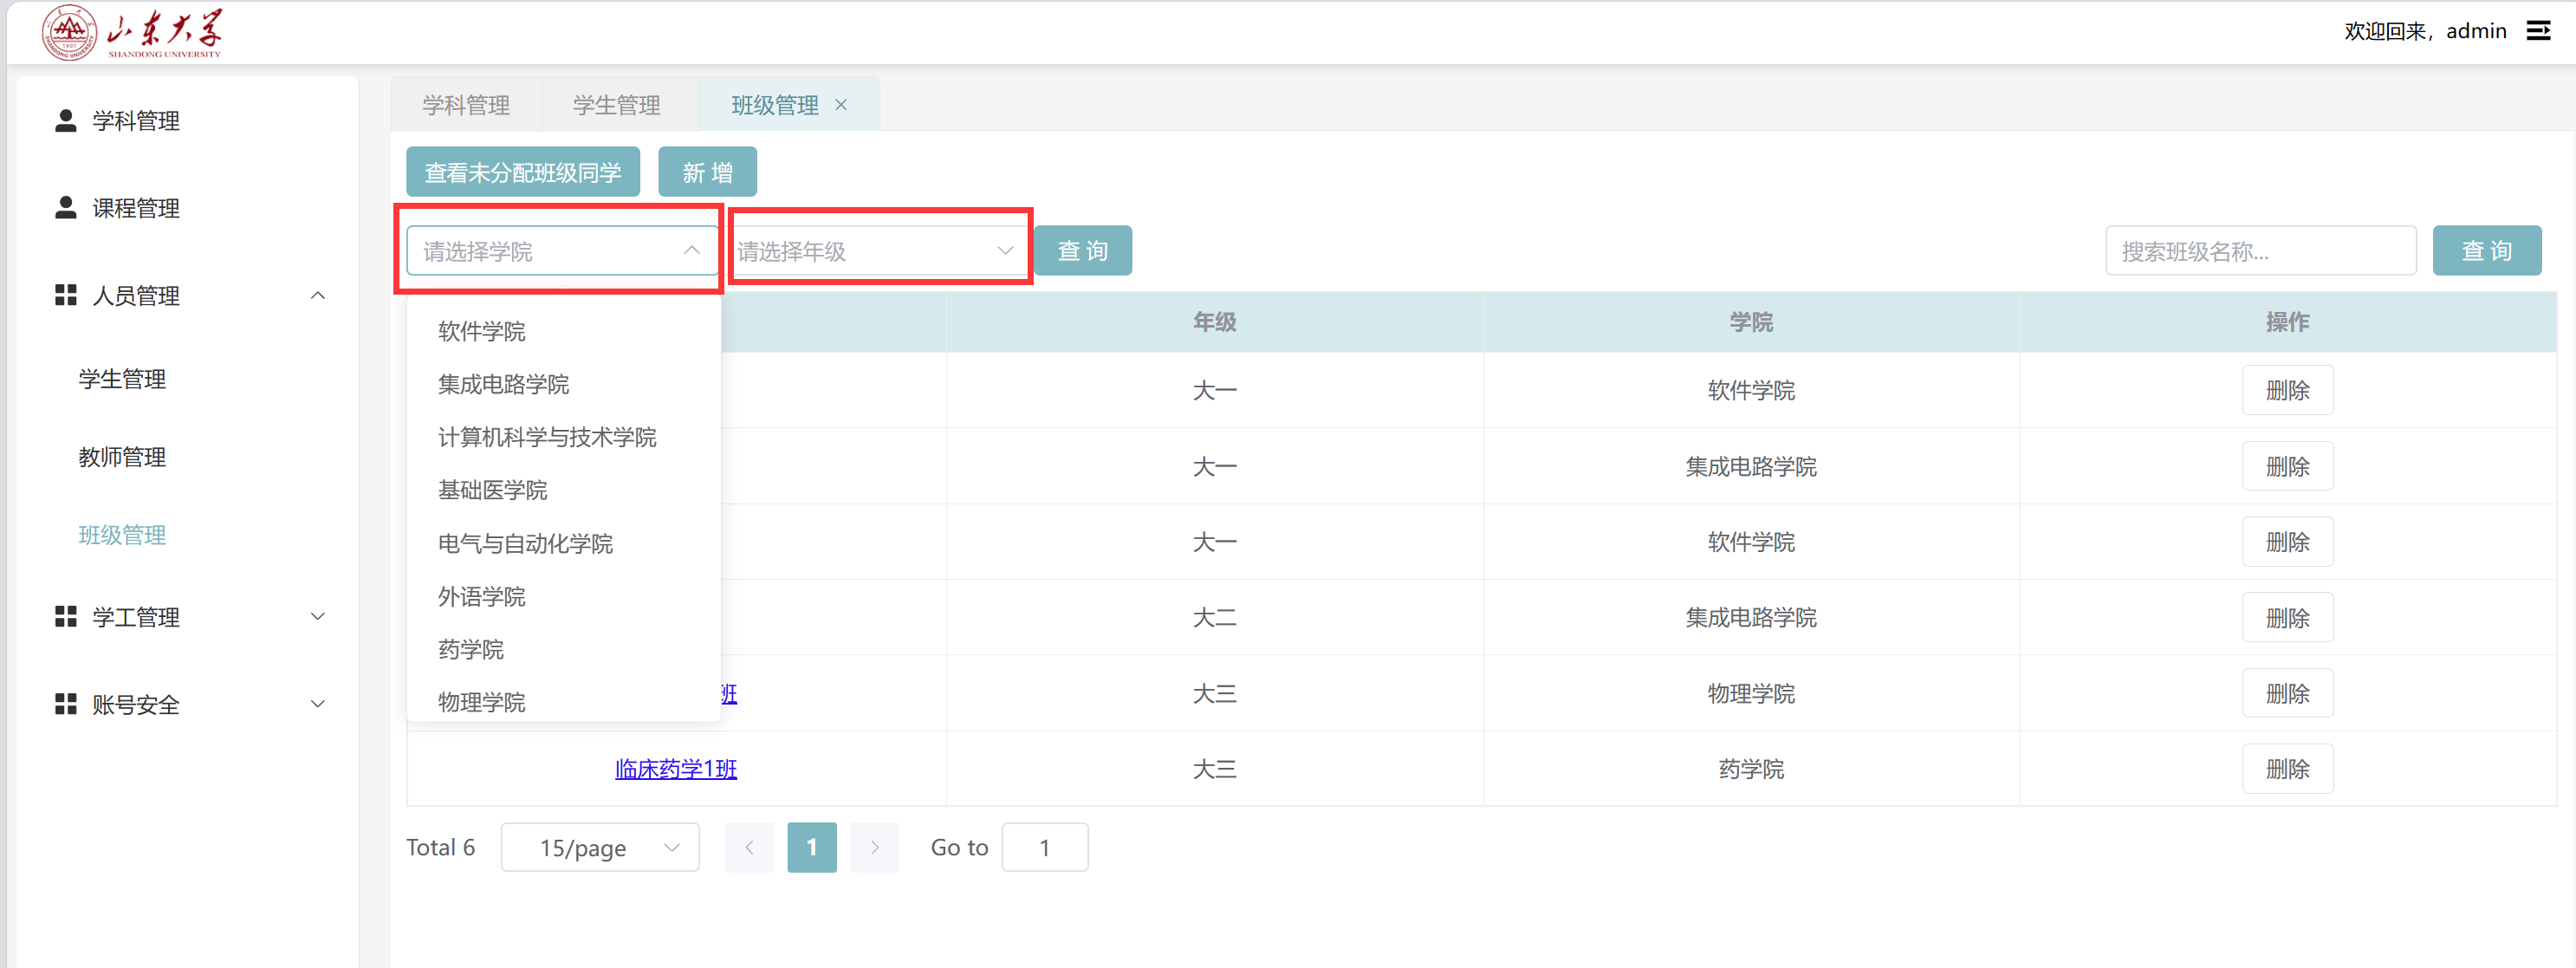This screenshot has width=2576, height=968.
Task: Choose 计算机科学与技术学院 from the dropdown list
Action: (564, 437)
